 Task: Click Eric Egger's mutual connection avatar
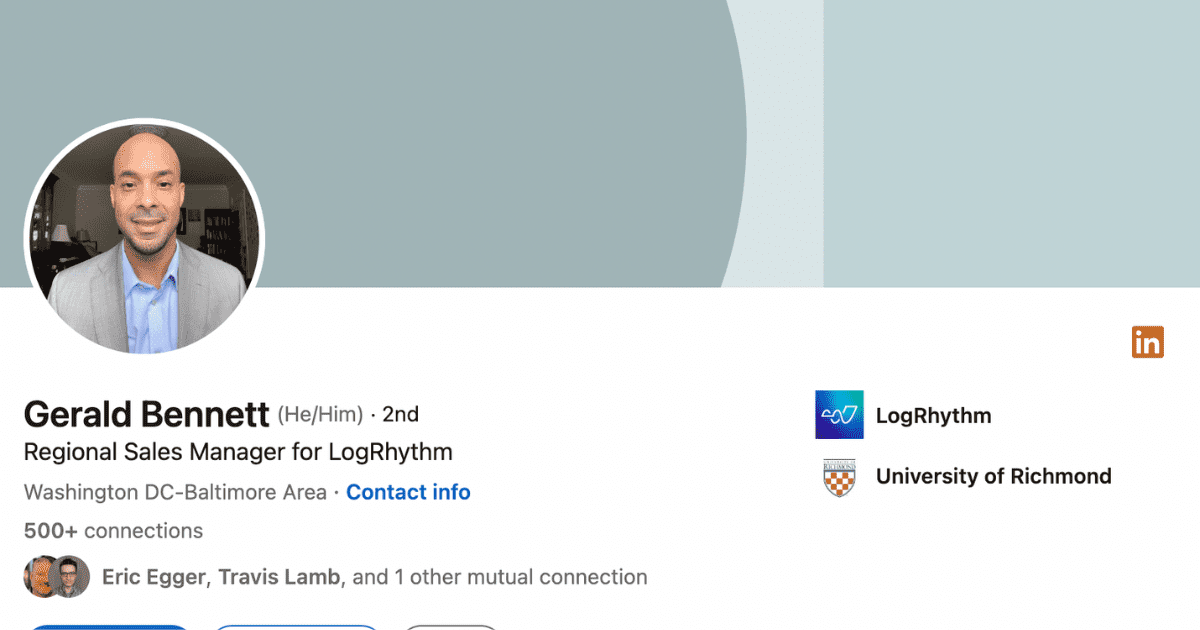(x=41, y=577)
